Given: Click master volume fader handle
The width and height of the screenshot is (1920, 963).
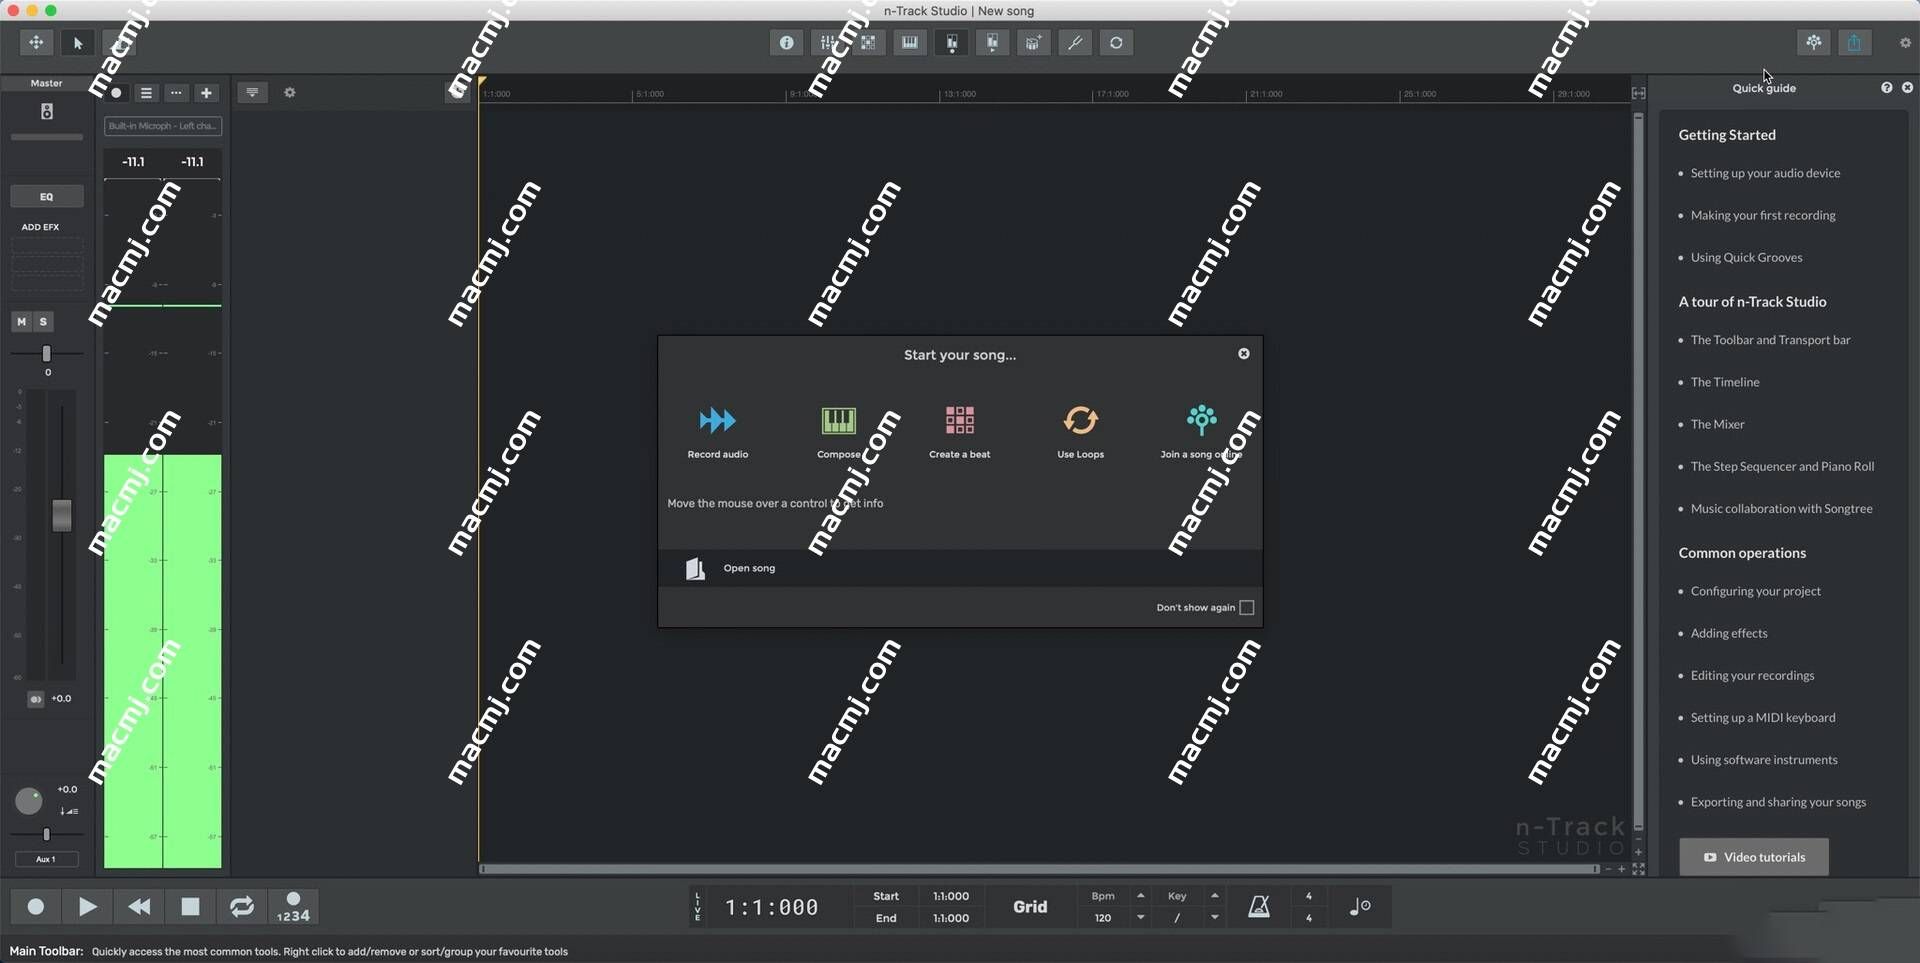Looking at the screenshot, I should pyautogui.click(x=62, y=516).
